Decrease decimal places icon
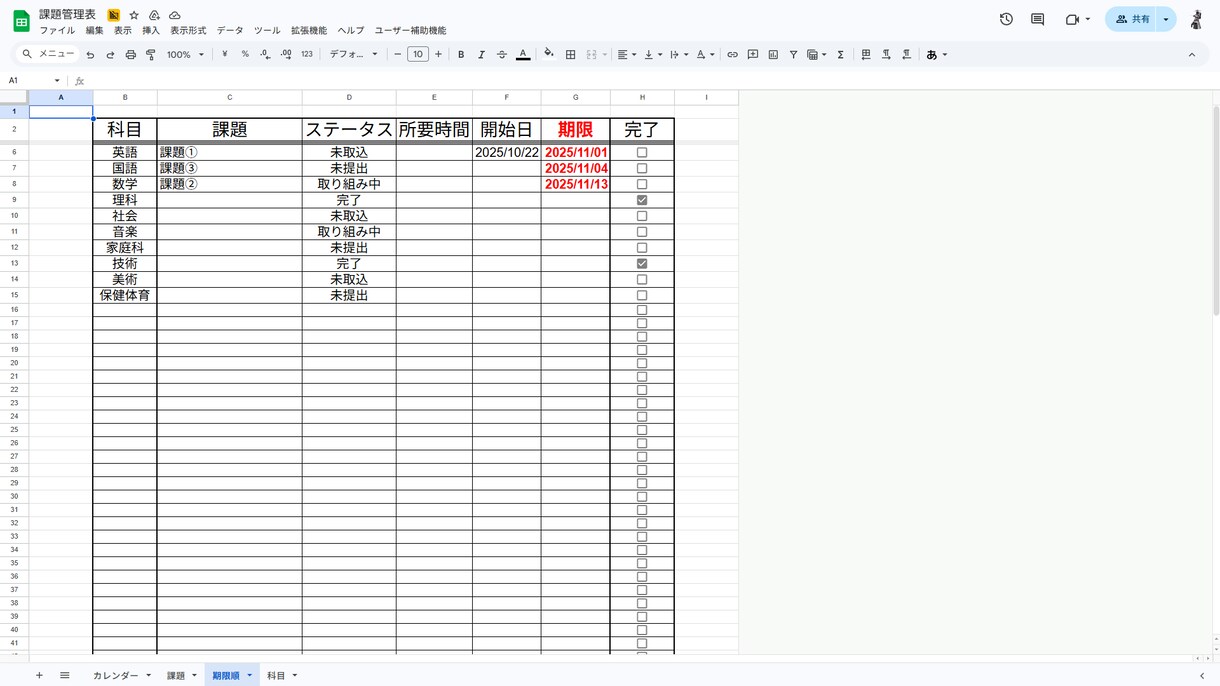 tap(265, 55)
